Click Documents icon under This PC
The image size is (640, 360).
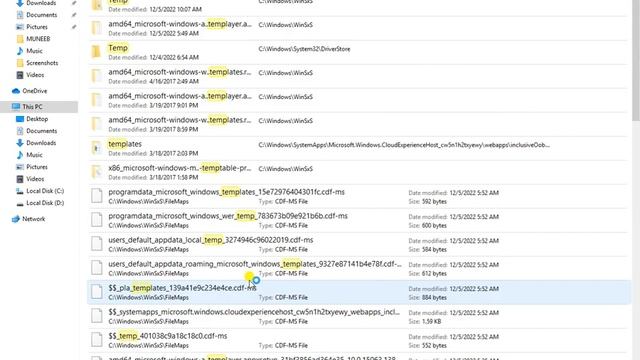(x=20, y=131)
